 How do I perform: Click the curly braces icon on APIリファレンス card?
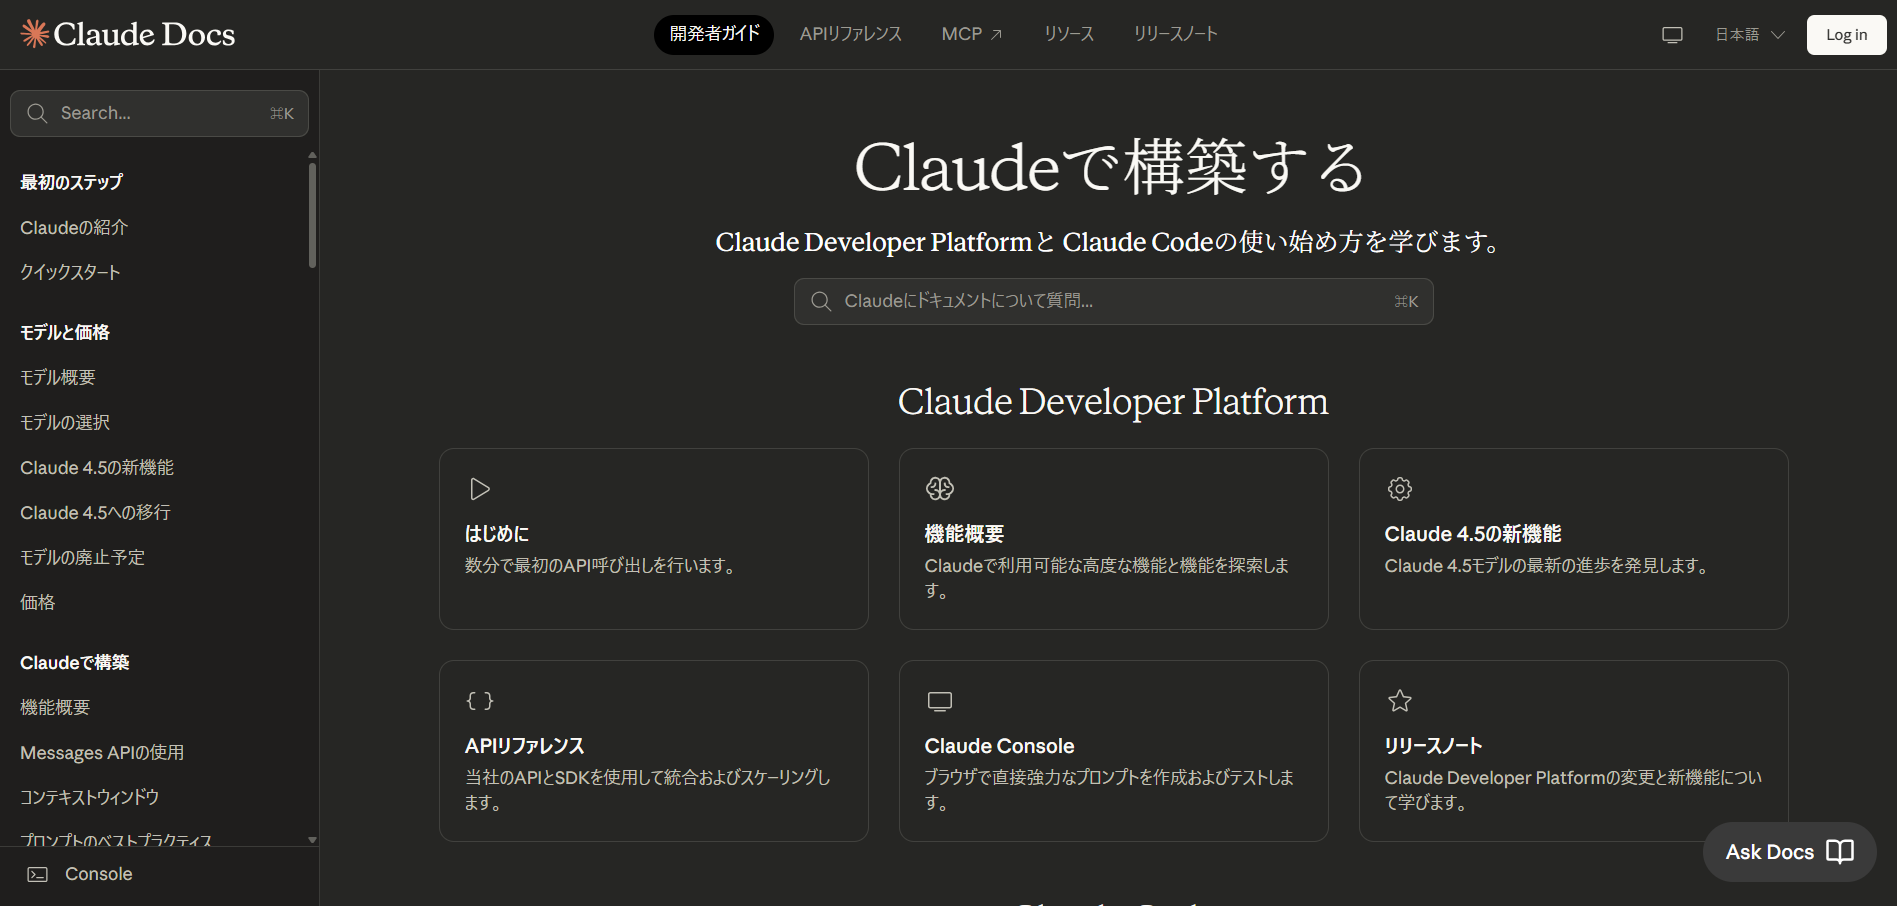tap(479, 700)
